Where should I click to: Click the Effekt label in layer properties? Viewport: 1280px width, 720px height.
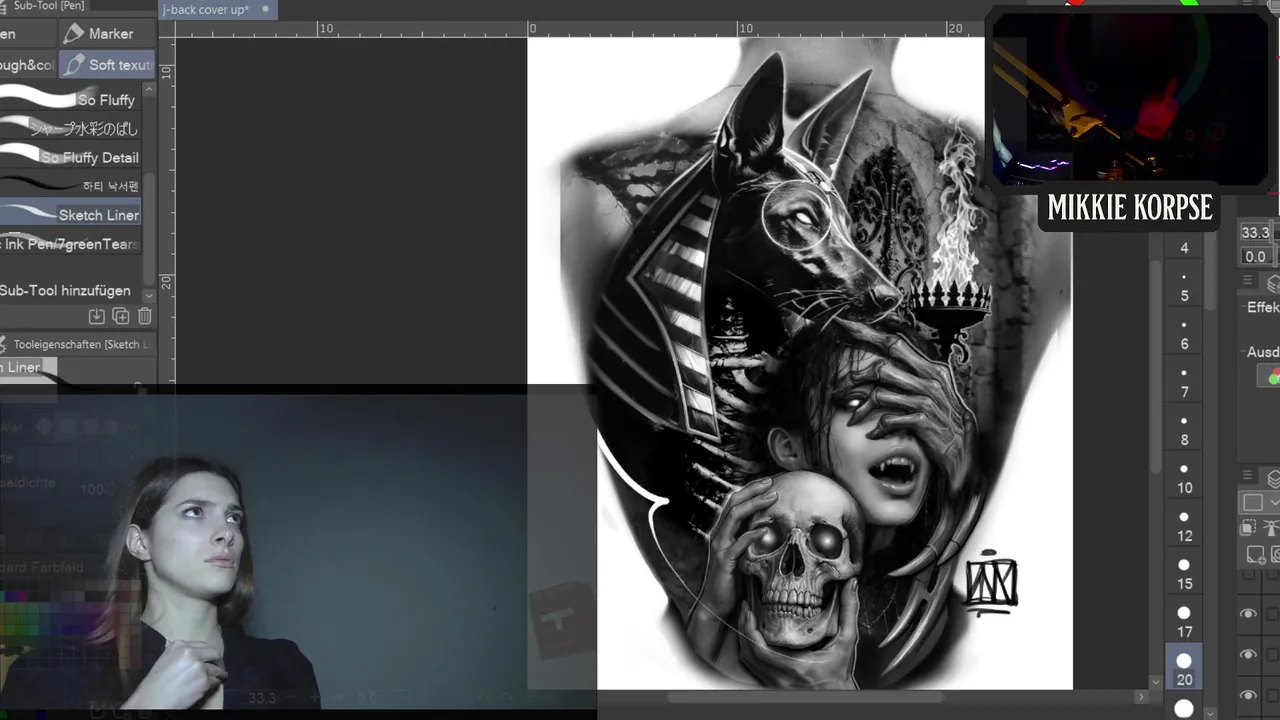[1263, 308]
